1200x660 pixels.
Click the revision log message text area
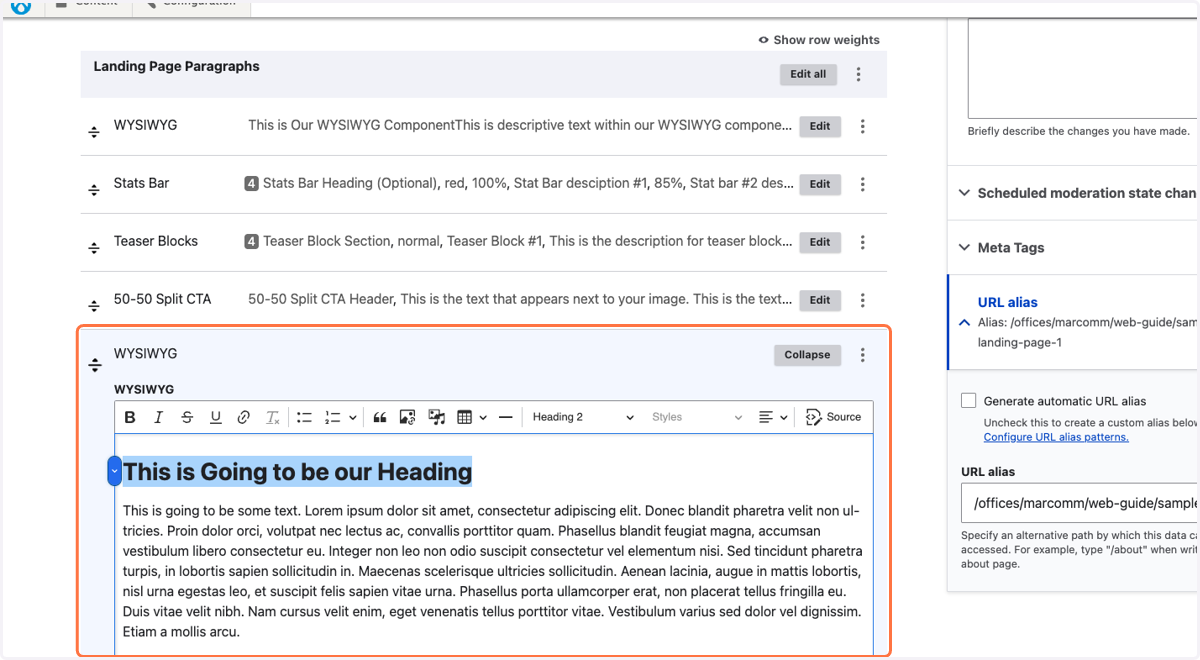tap(1083, 67)
